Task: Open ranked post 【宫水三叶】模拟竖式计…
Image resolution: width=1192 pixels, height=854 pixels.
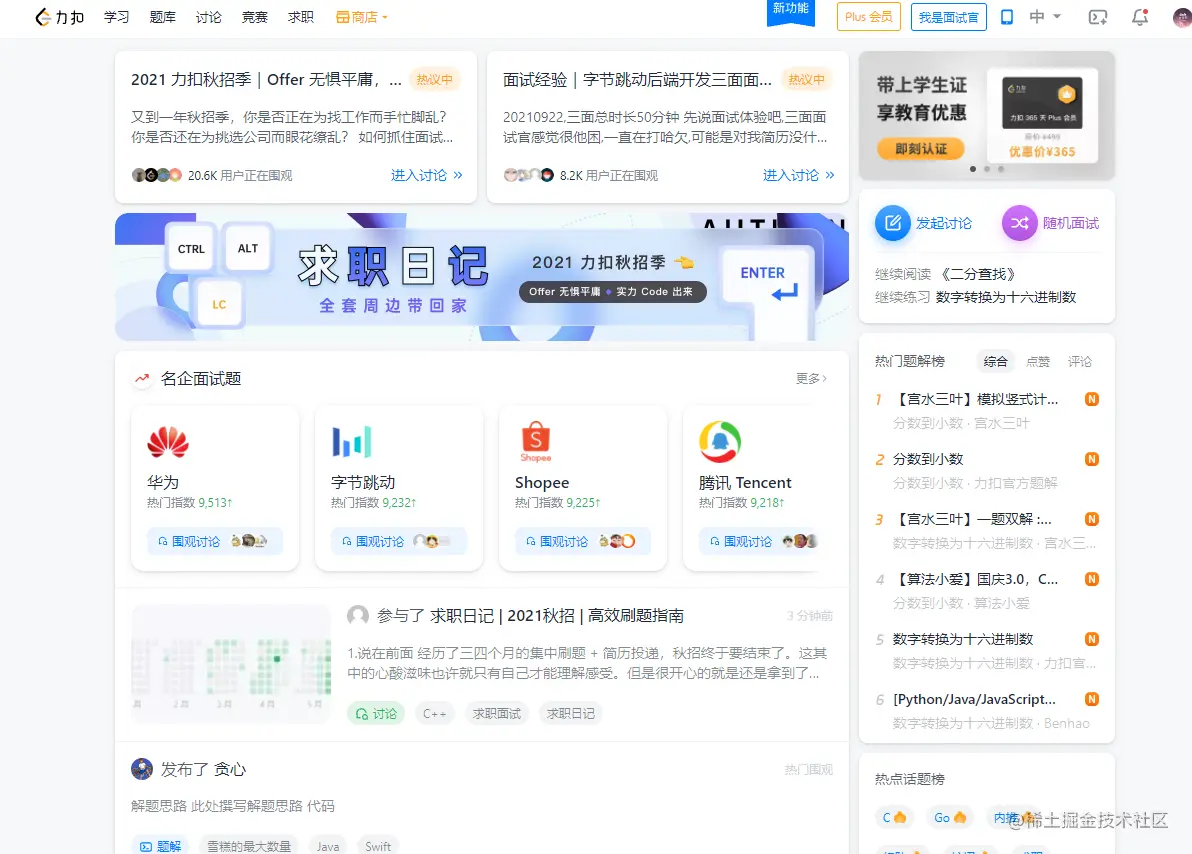Action: click(x=975, y=399)
